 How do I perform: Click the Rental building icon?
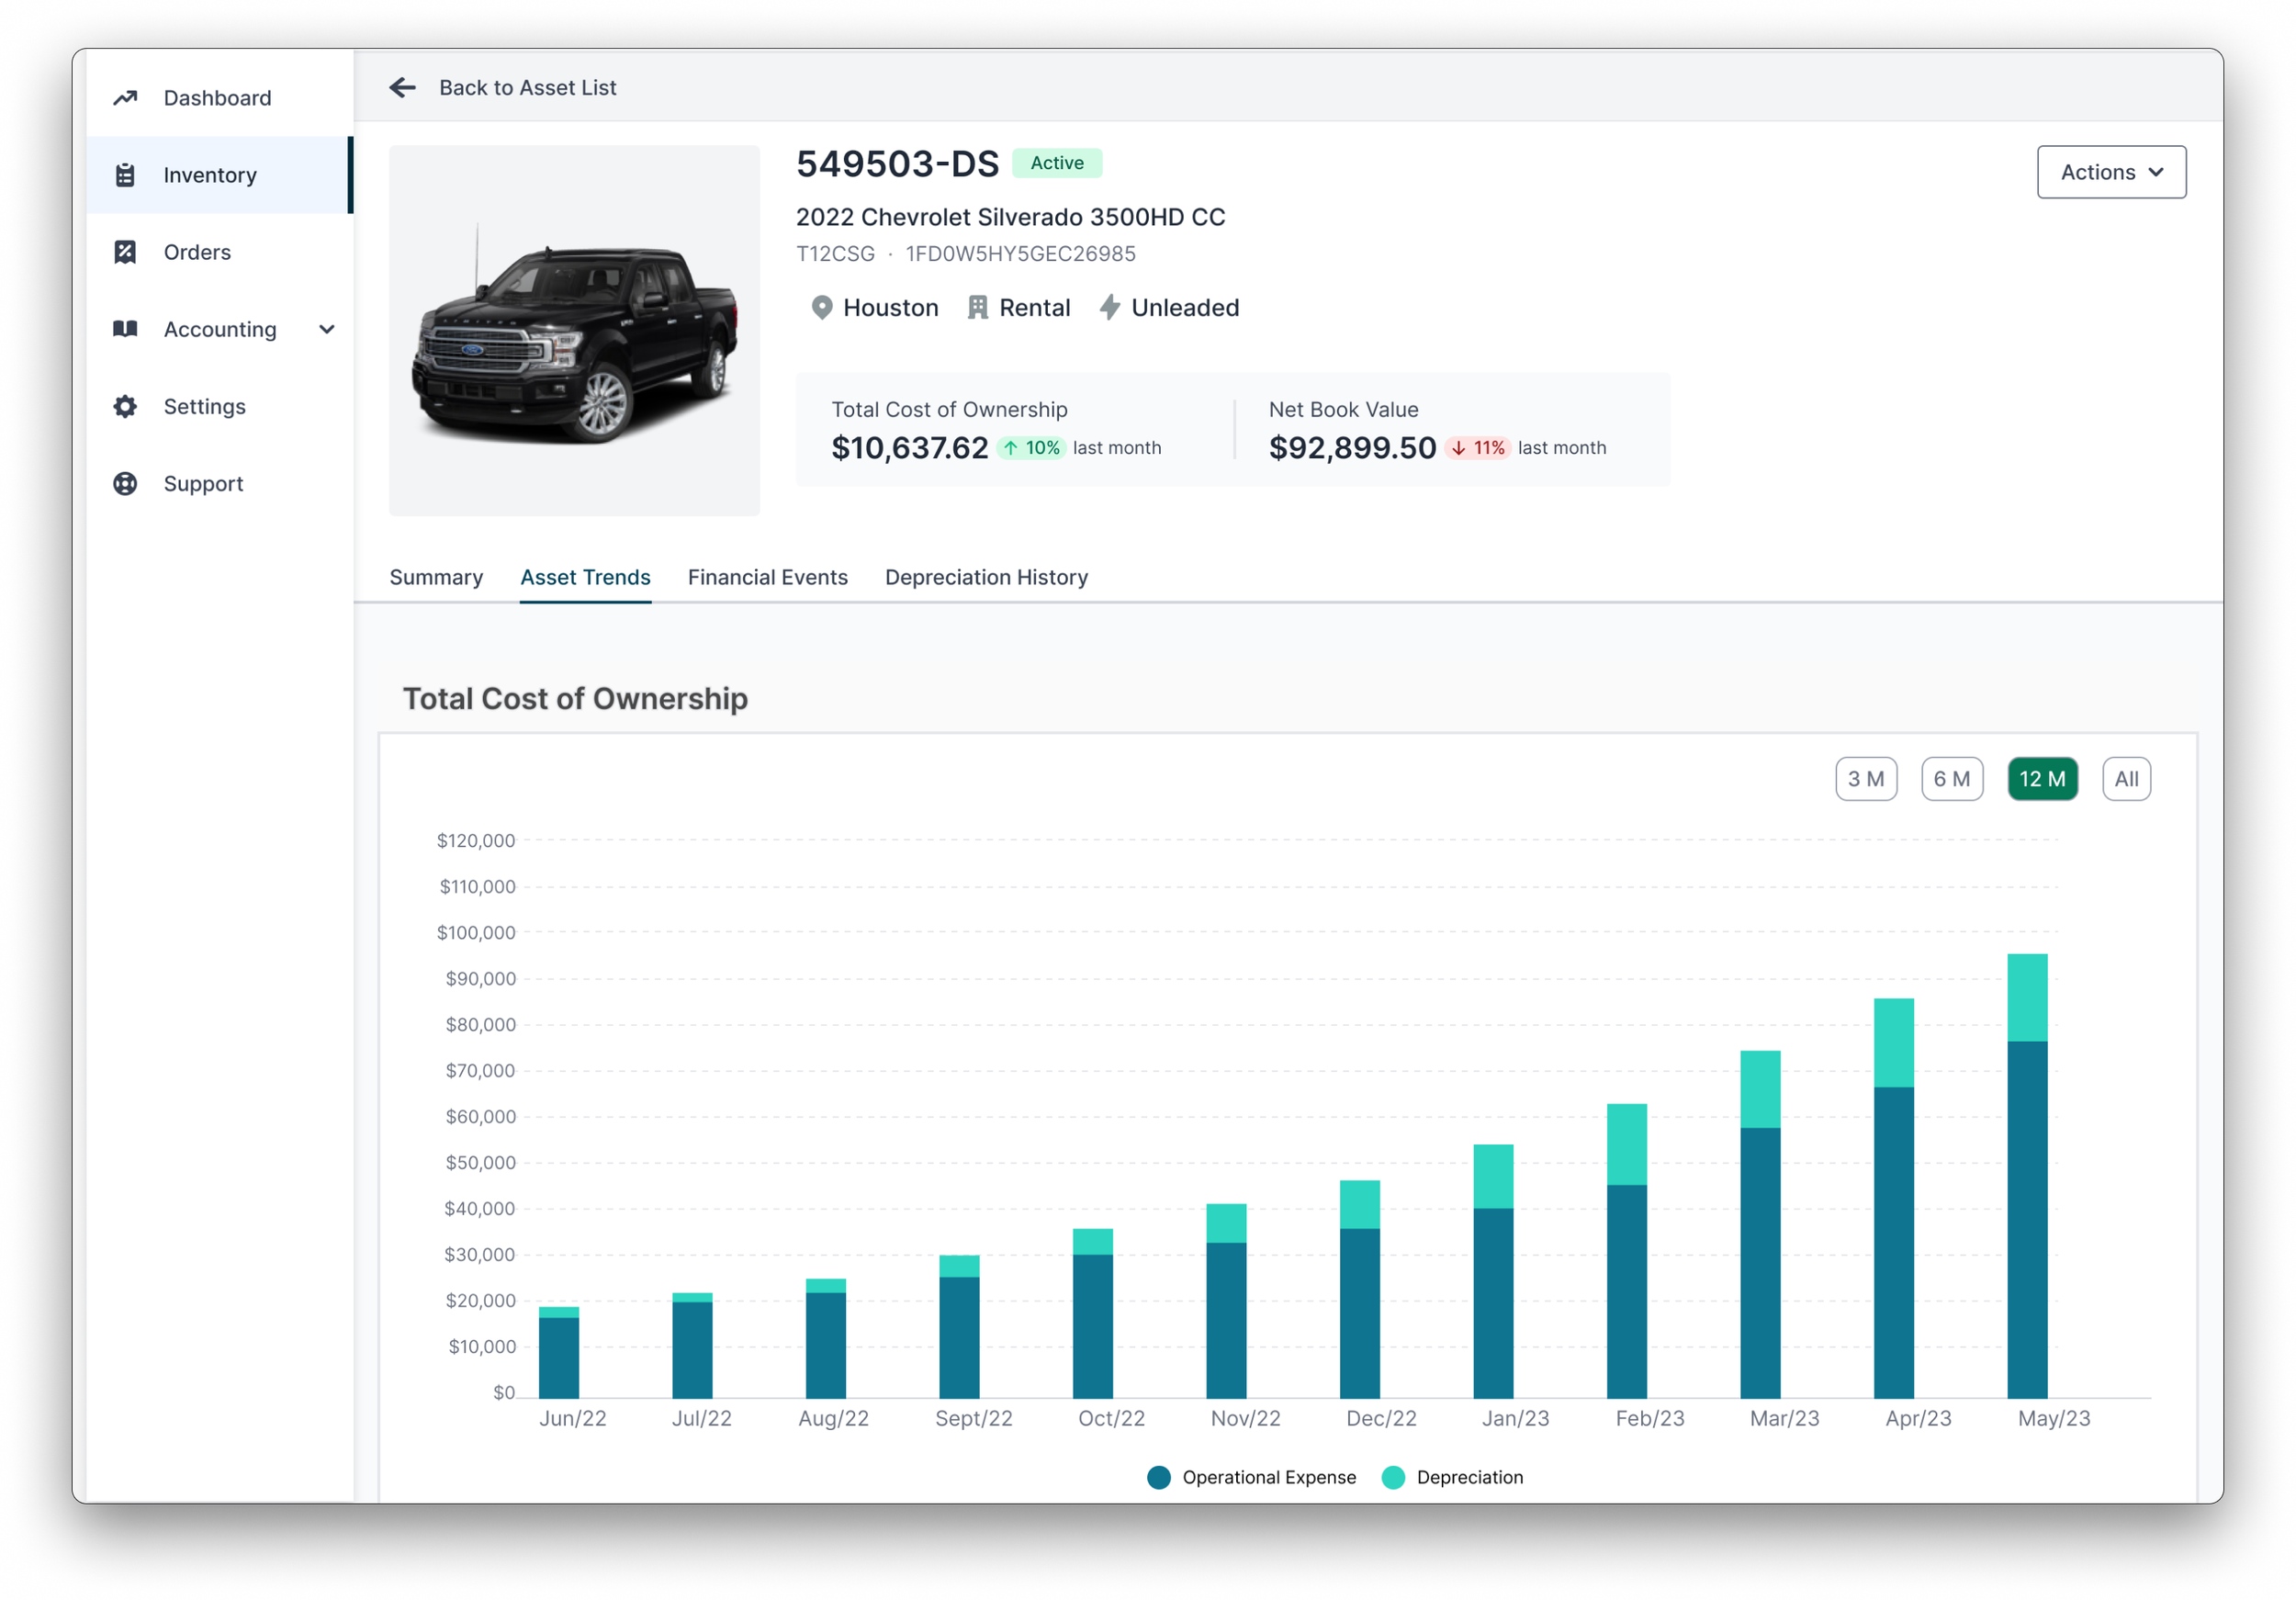click(977, 308)
